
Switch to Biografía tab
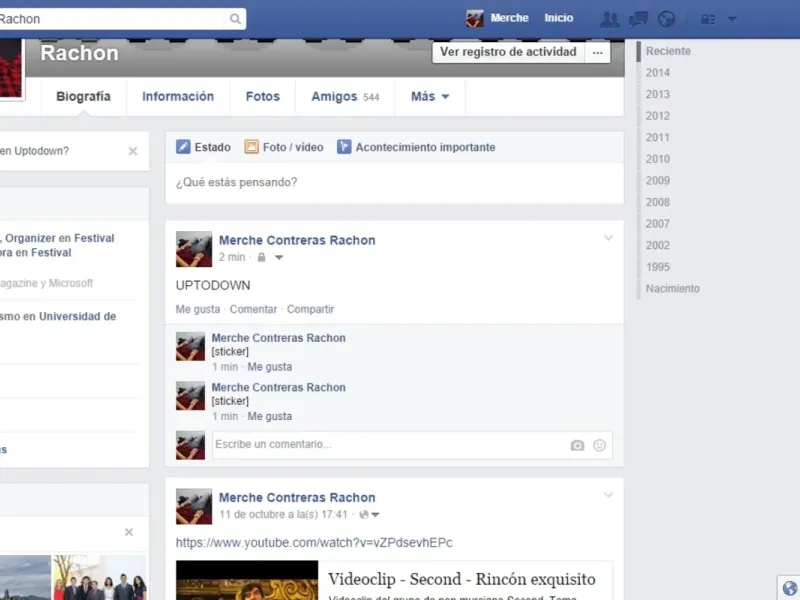pos(83,96)
